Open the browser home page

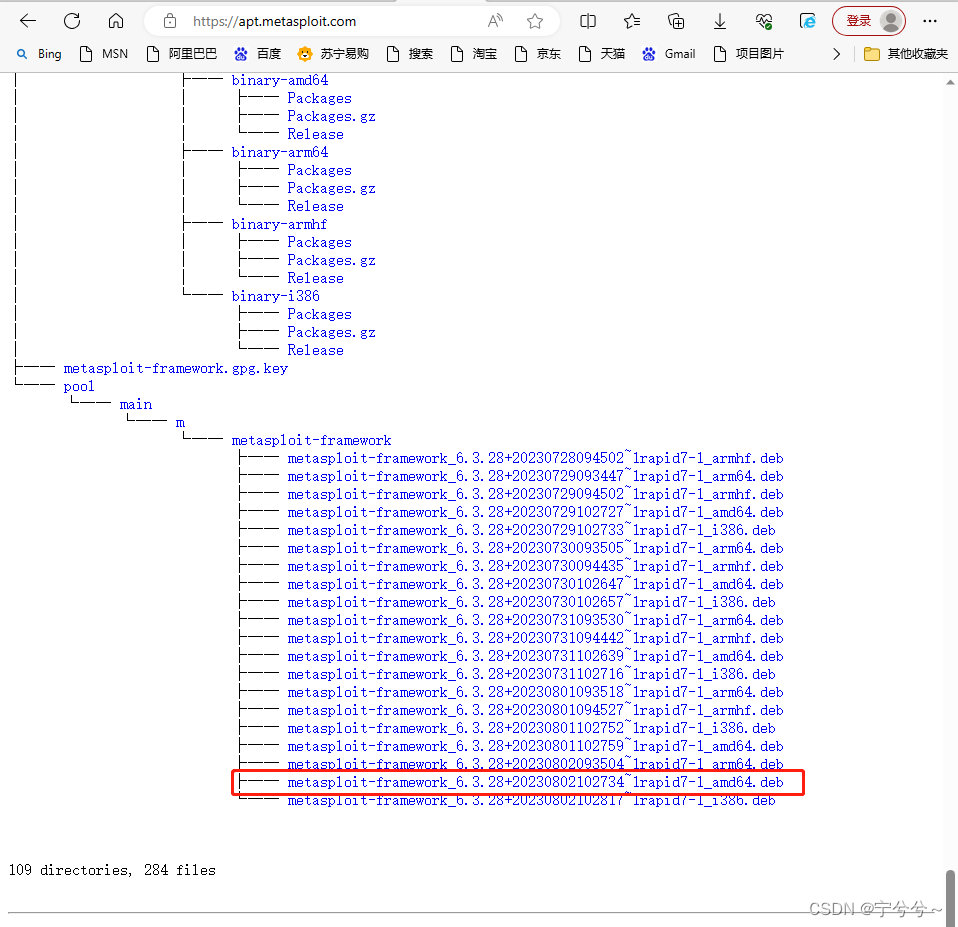115,21
